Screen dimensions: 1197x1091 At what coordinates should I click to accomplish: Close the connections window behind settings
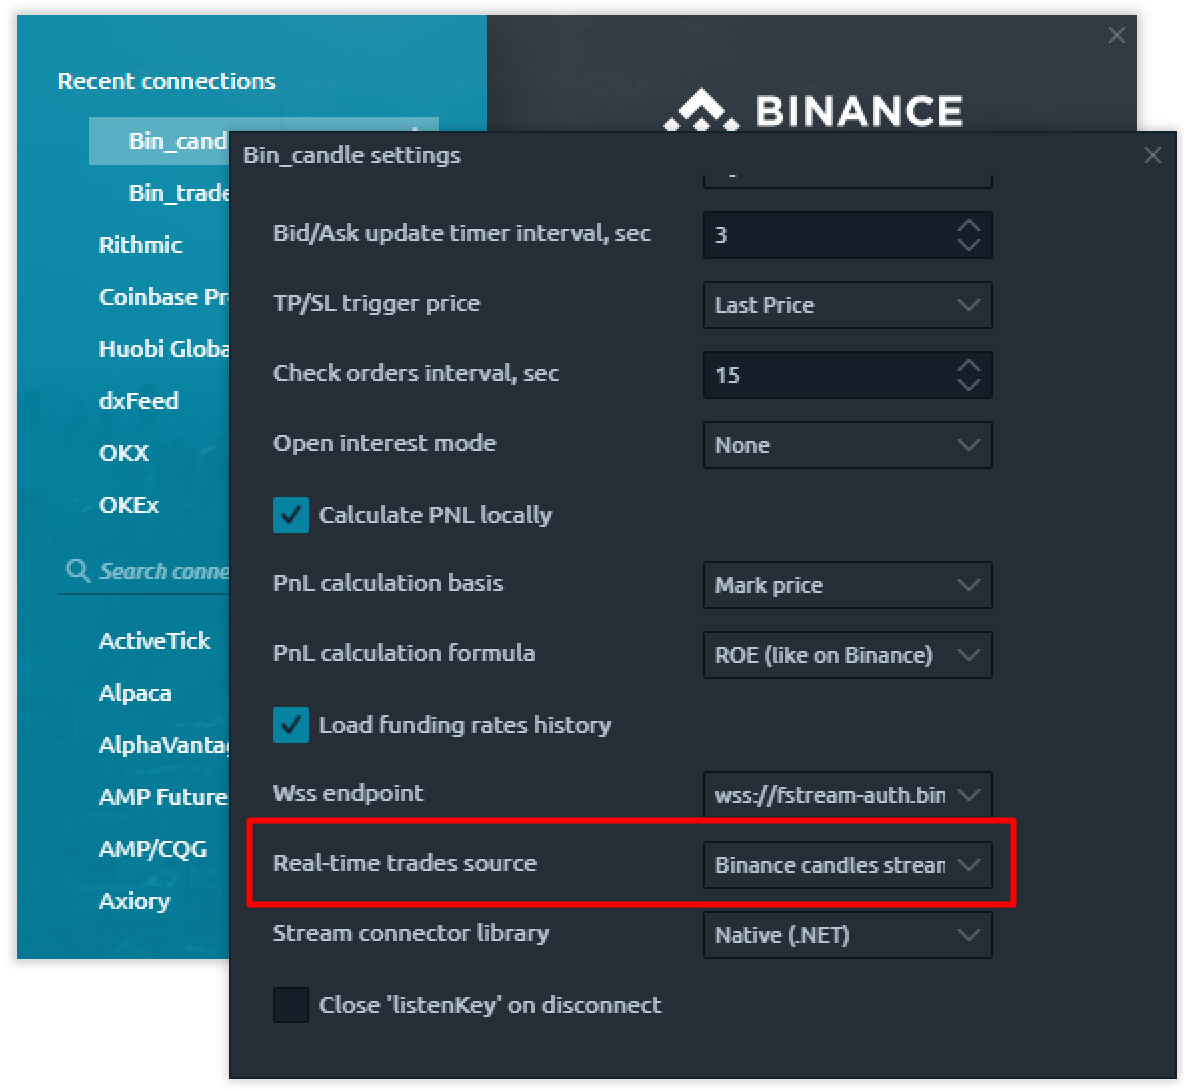1116,35
